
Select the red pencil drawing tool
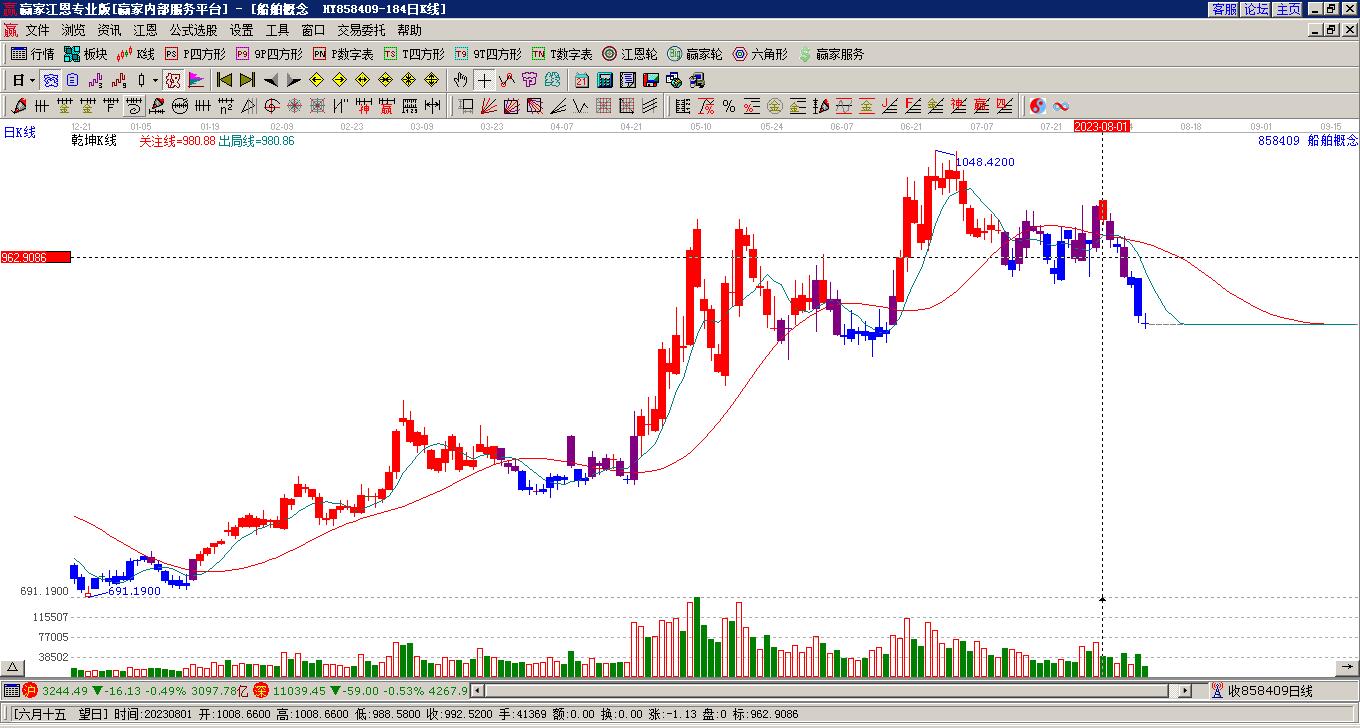coord(19,106)
